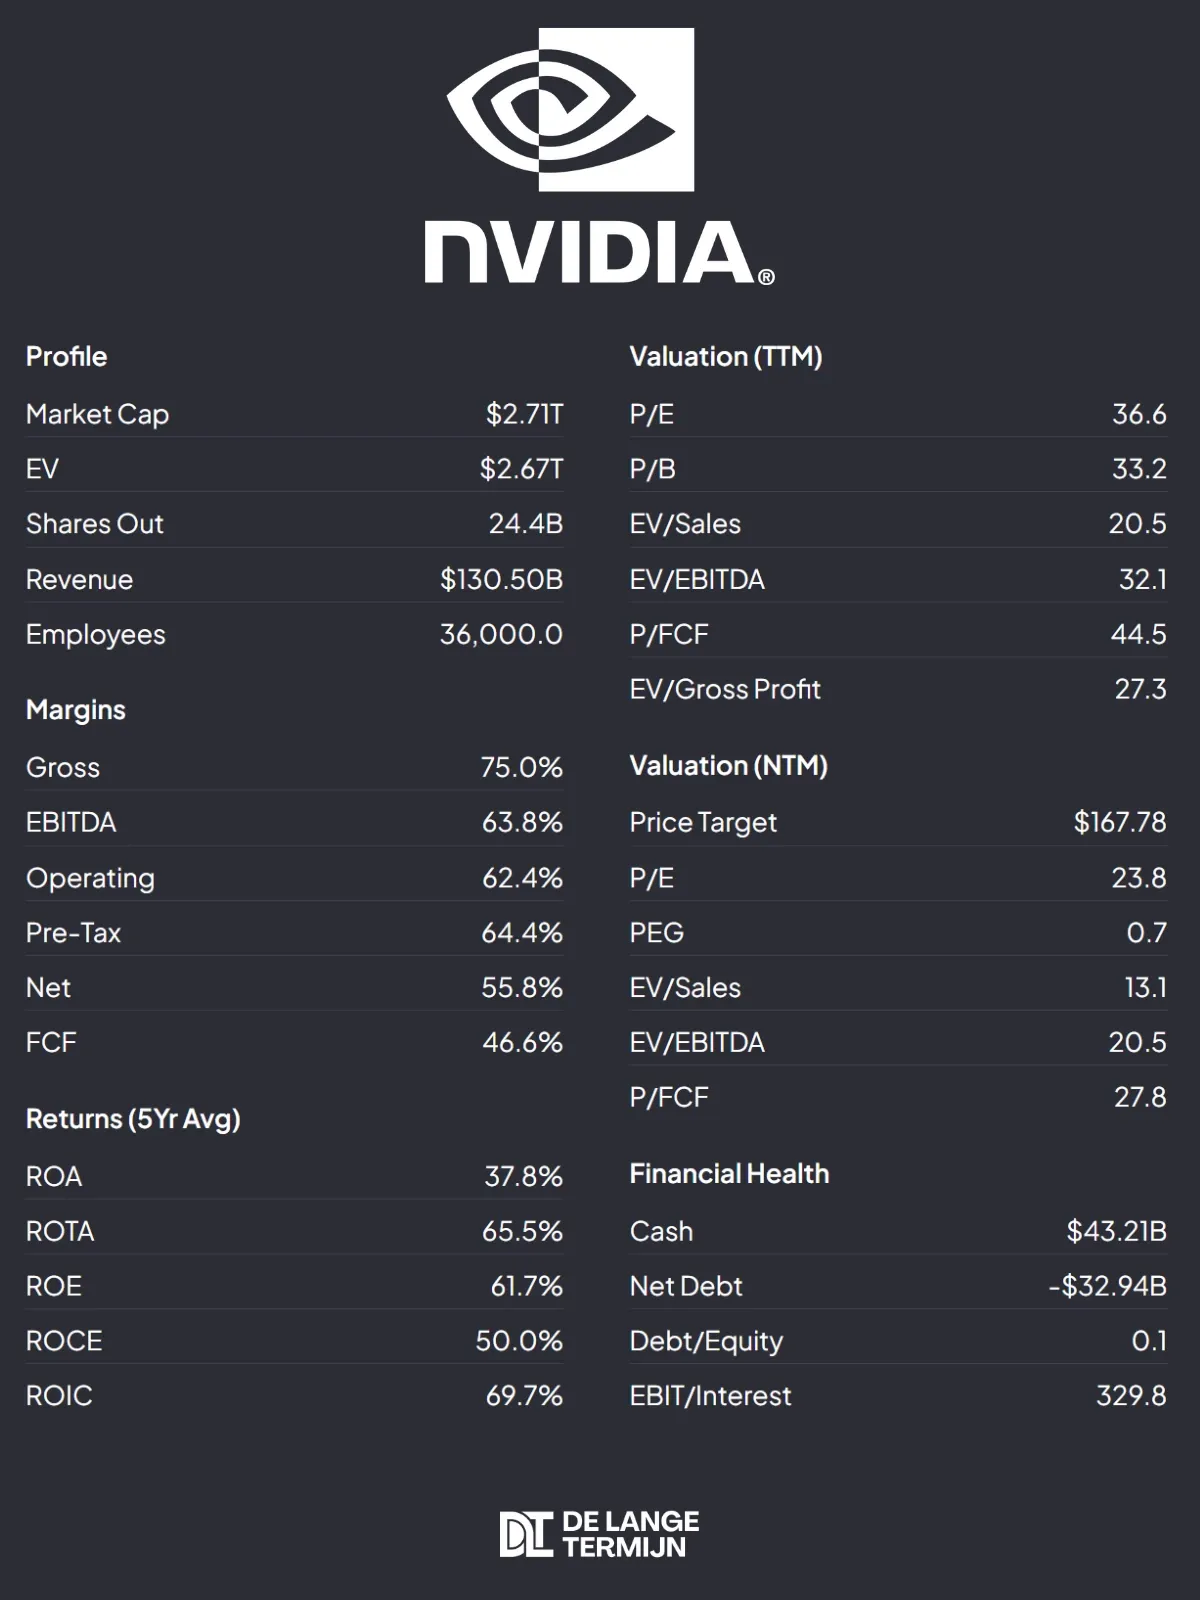Viewport: 1200px width, 1600px height.
Task: Click the EBIT/Interest value 329.8
Action: (1131, 1396)
